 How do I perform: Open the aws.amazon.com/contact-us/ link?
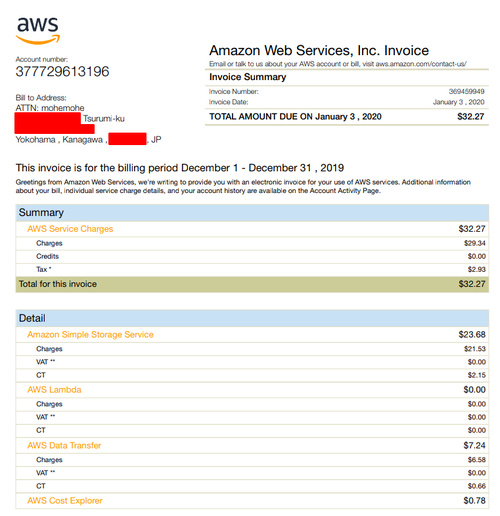(x=421, y=64)
